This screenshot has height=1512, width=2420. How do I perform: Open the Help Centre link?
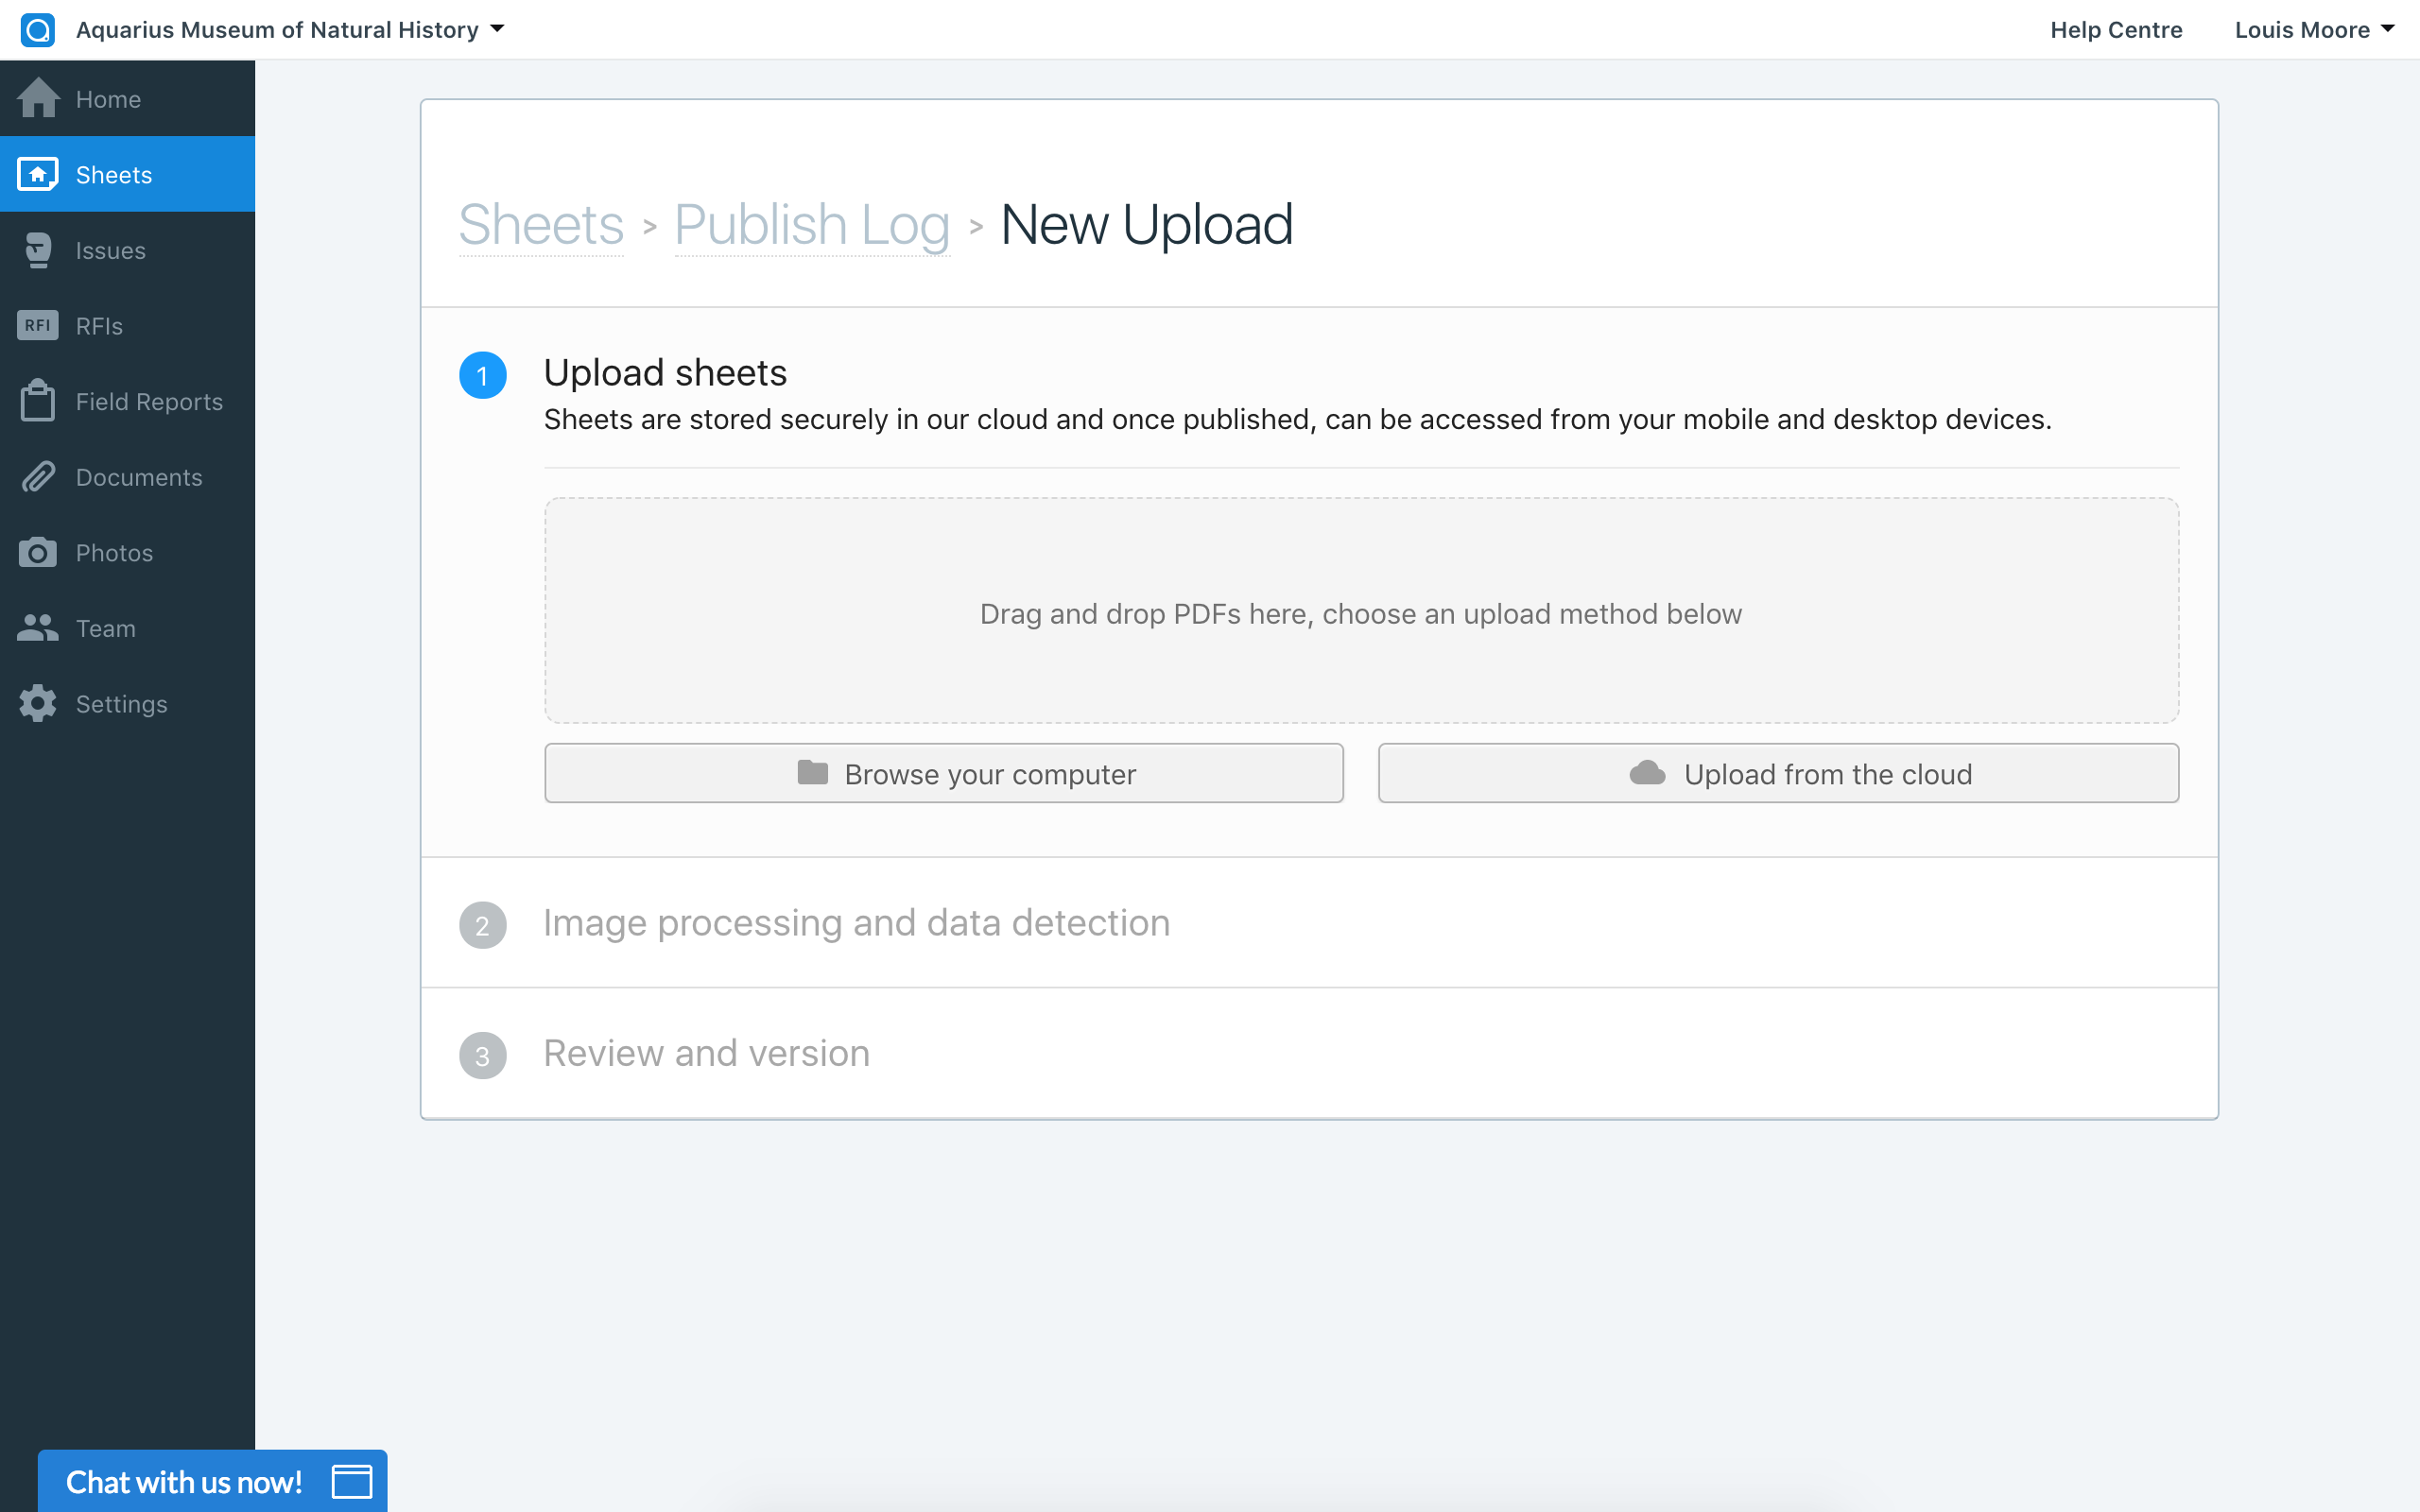pos(2115,30)
